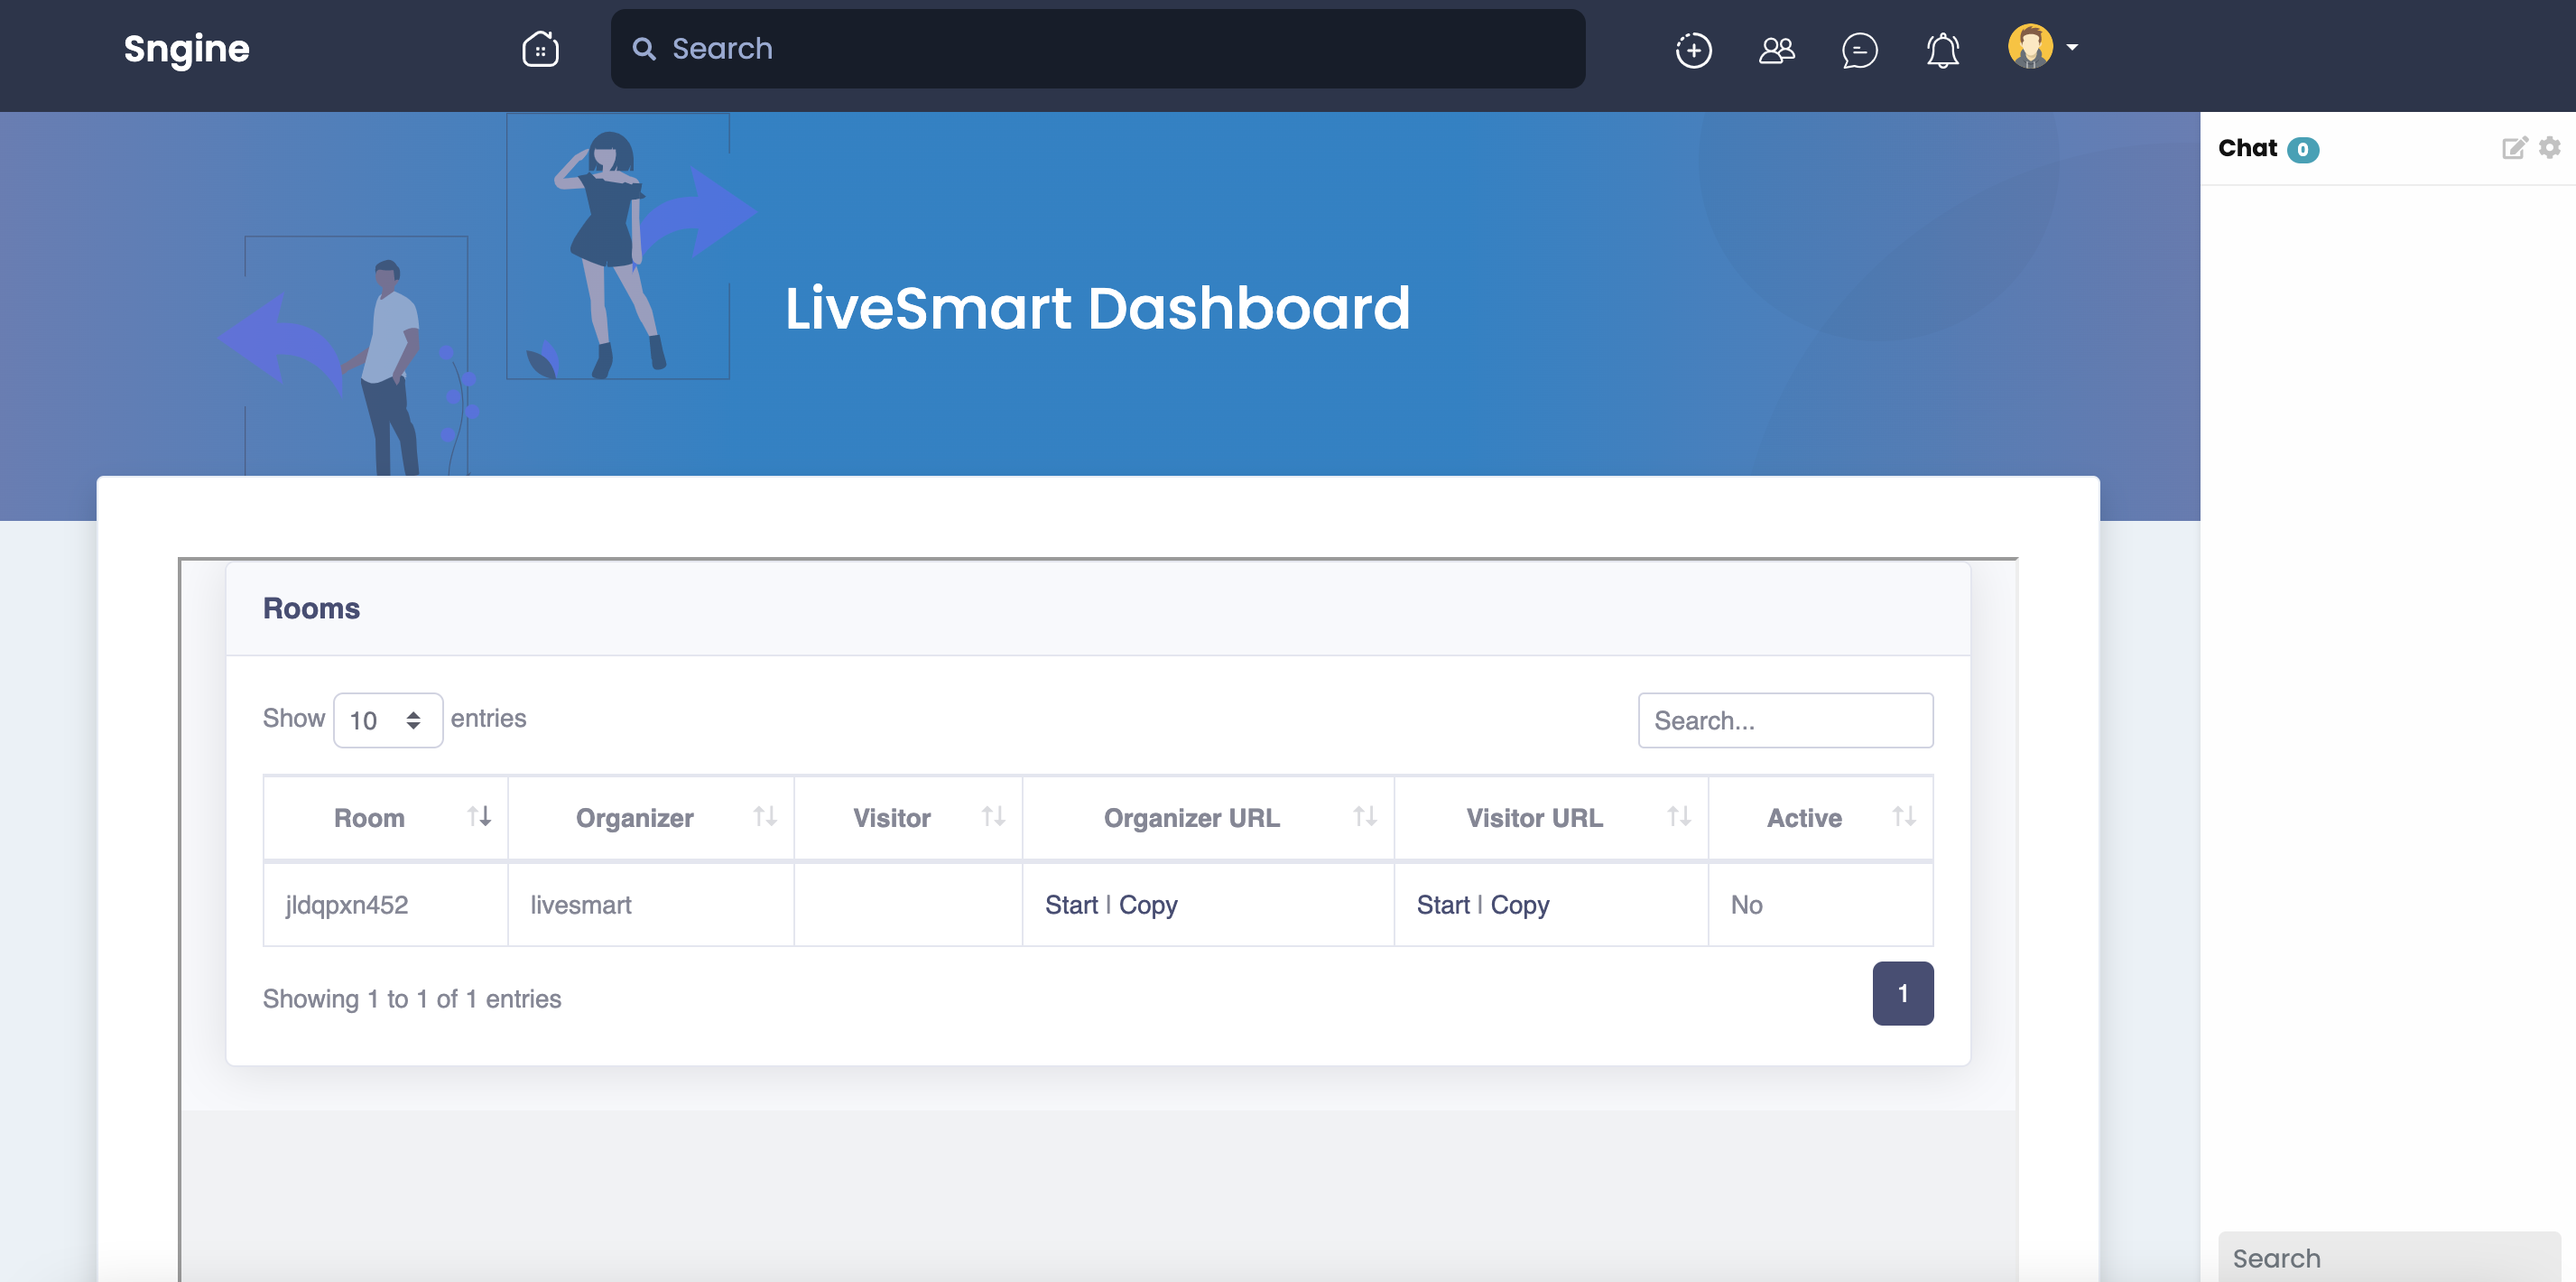Click the profile avatar picture
Image resolution: width=2576 pixels, height=1282 pixels.
pyautogui.click(x=2033, y=46)
